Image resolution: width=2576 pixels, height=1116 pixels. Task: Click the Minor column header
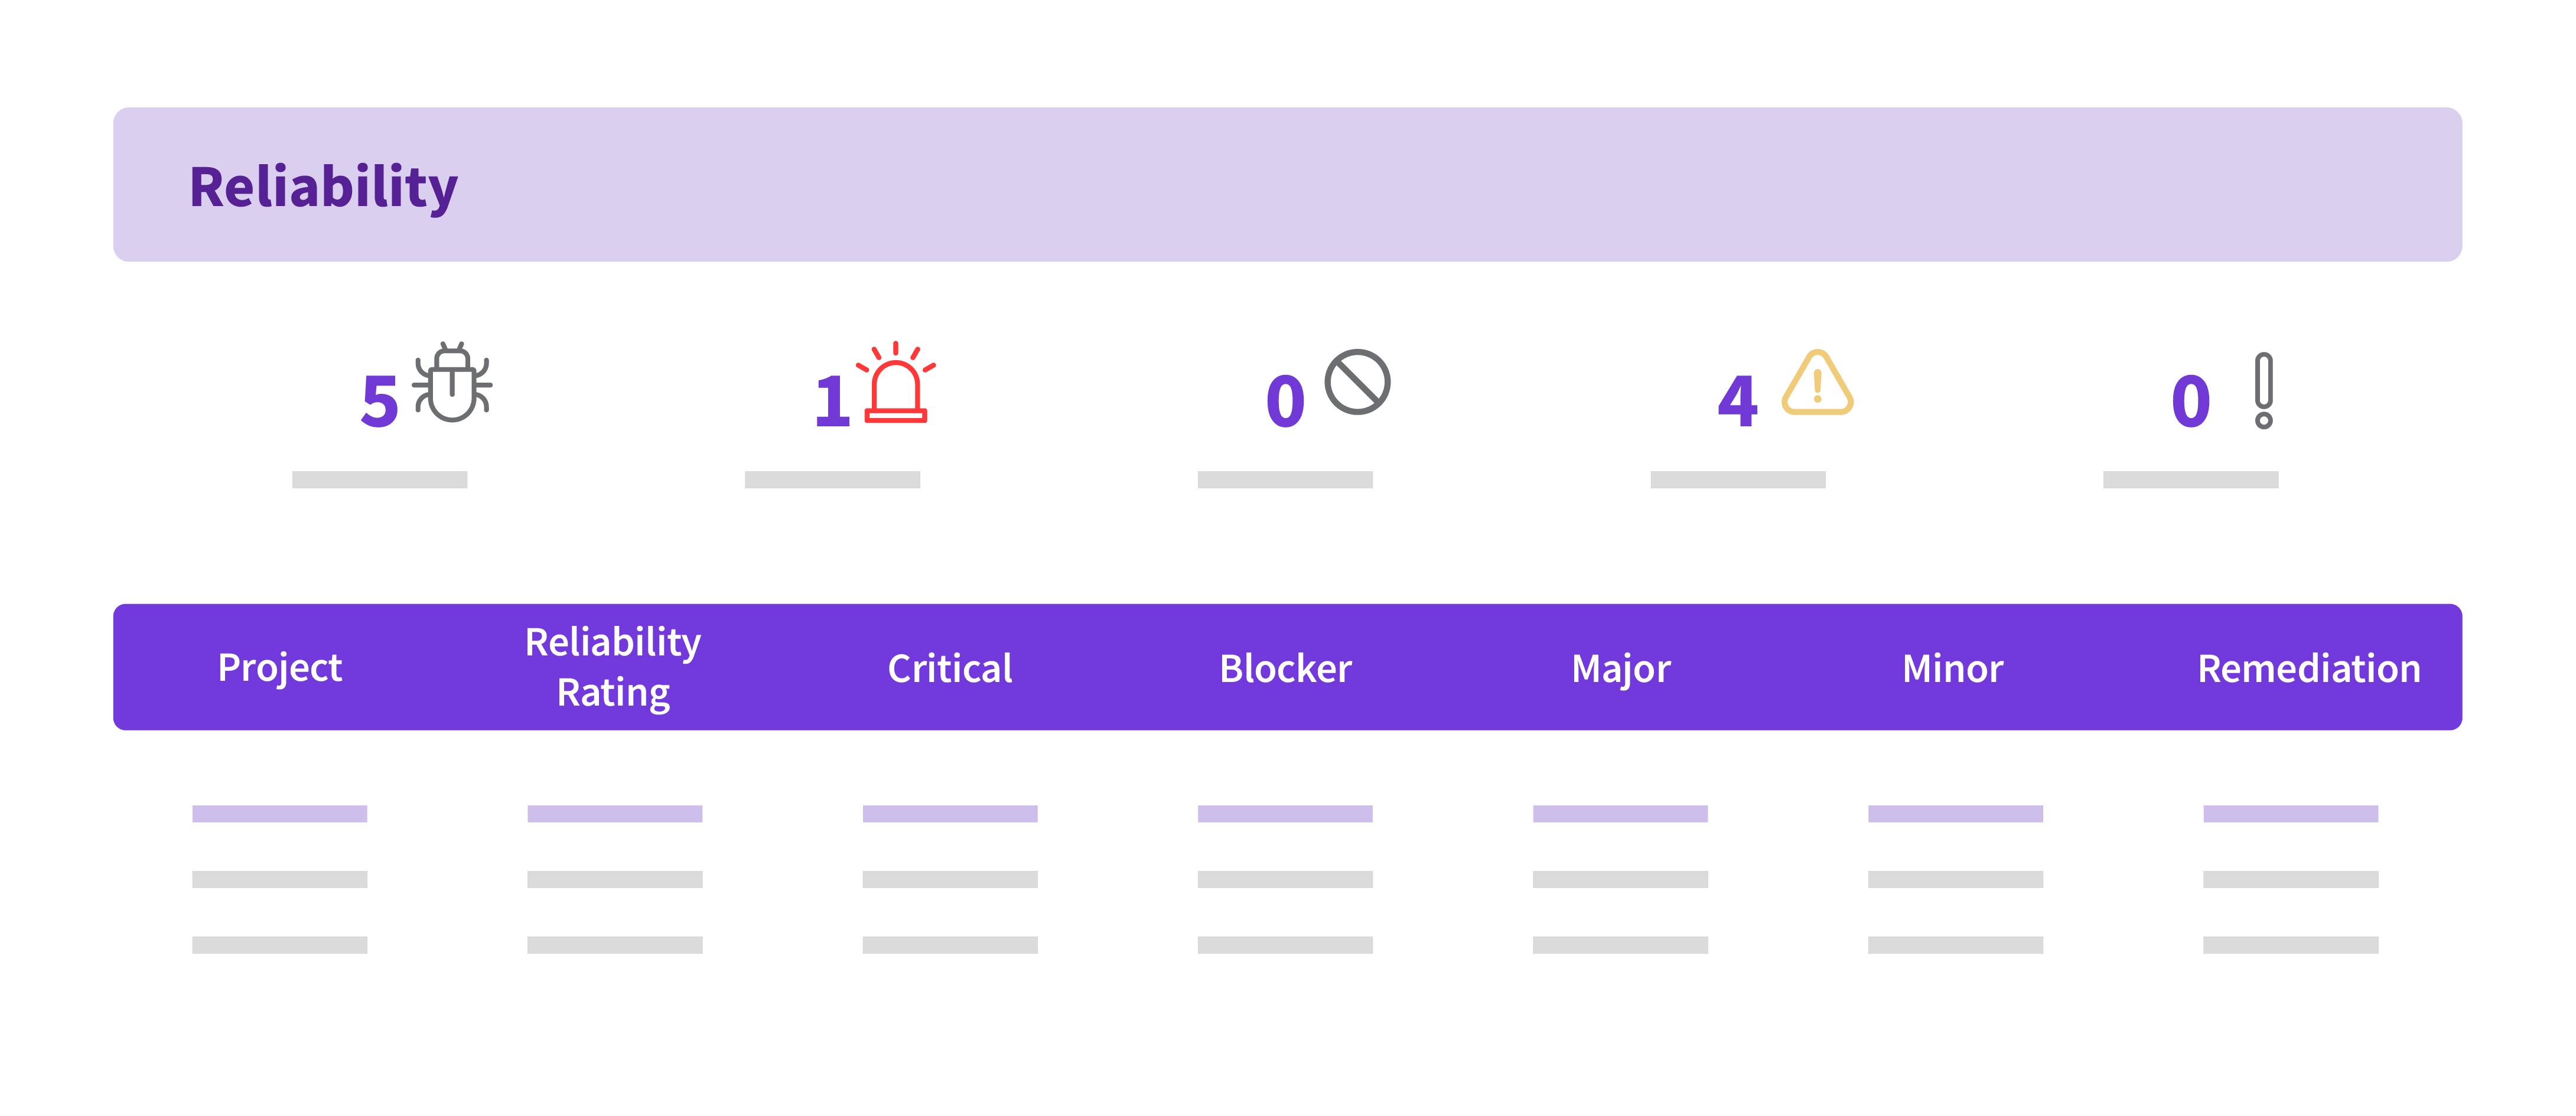point(1952,668)
